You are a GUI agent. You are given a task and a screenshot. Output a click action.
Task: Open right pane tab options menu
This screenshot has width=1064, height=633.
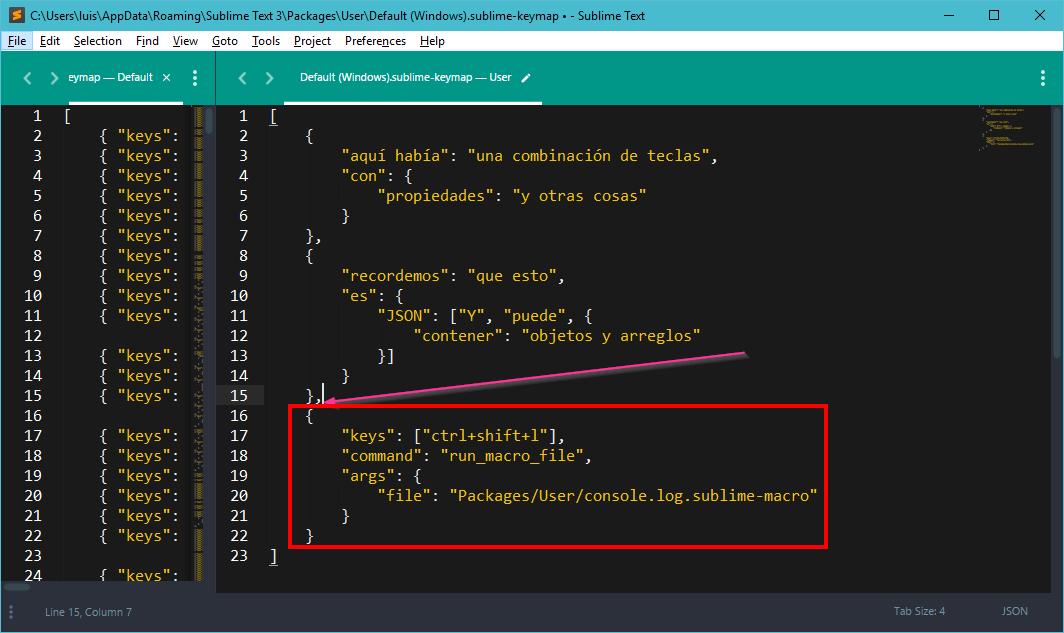click(1043, 78)
